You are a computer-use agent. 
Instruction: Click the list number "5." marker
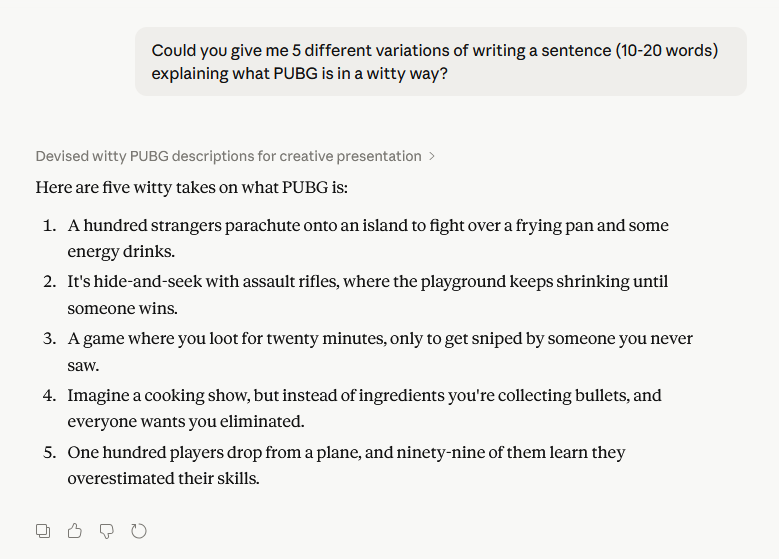[49, 453]
